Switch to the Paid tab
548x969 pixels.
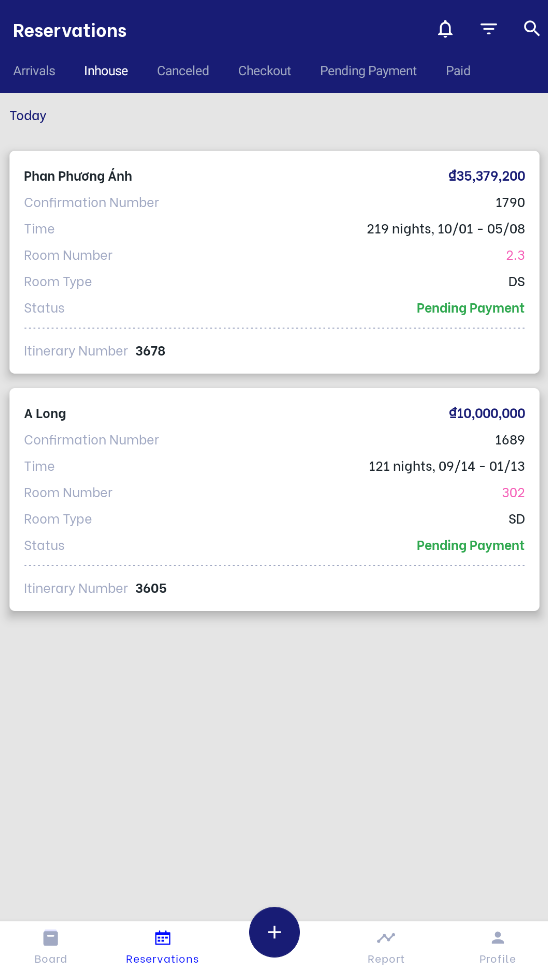pyautogui.click(x=458, y=70)
